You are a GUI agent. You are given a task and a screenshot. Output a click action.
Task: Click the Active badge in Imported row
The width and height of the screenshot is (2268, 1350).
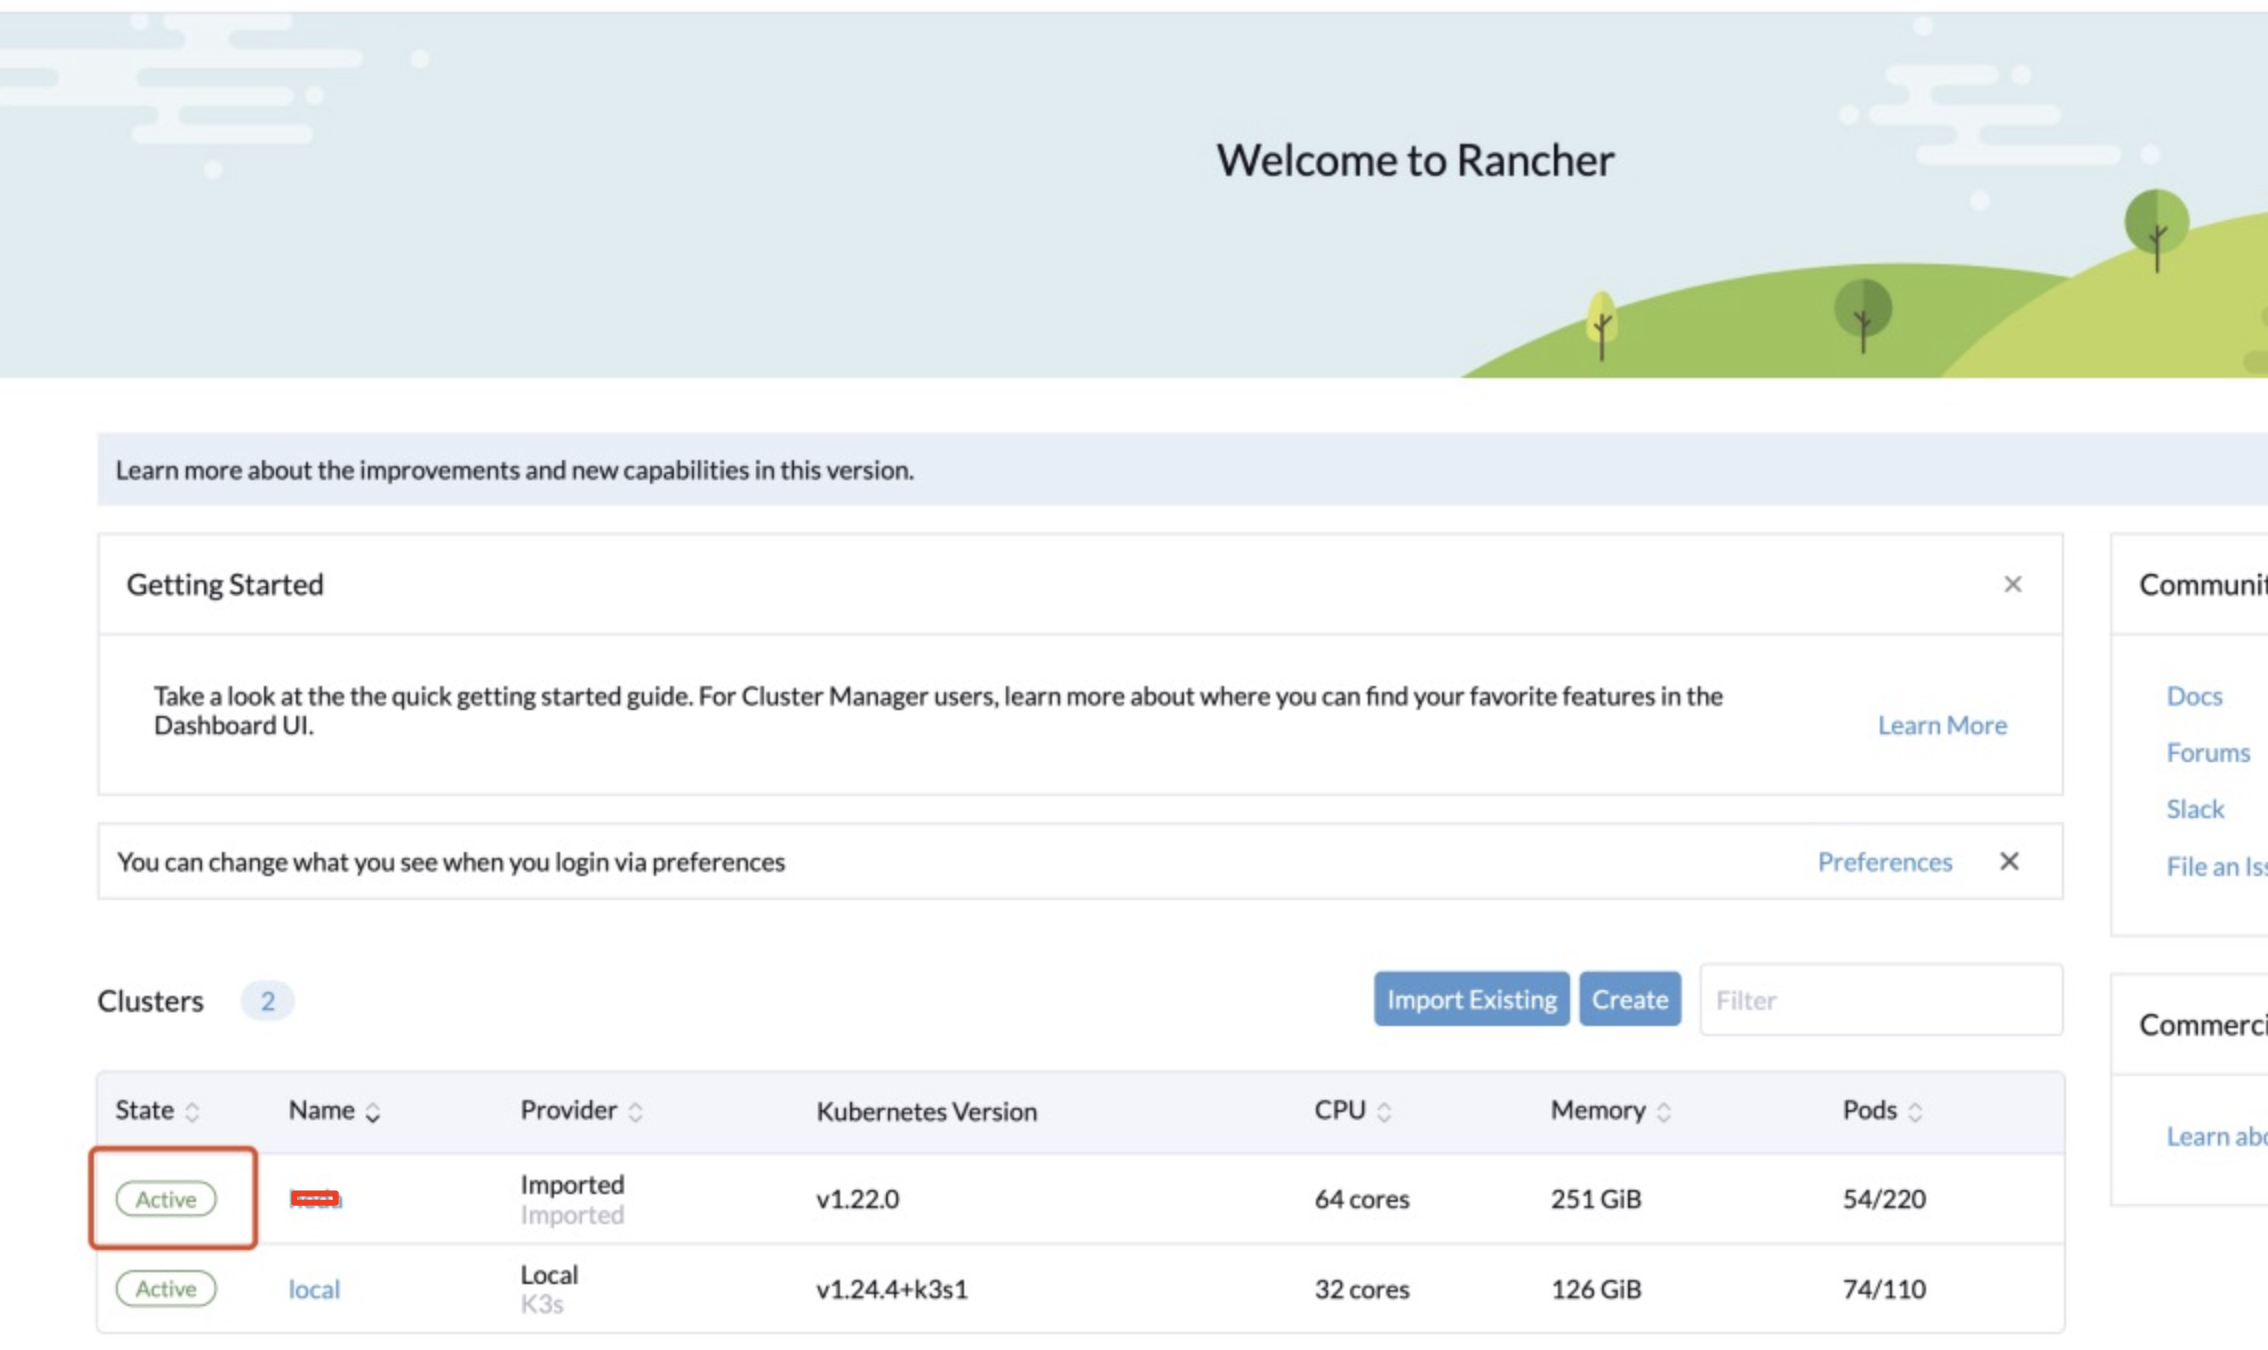[x=166, y=1199]
